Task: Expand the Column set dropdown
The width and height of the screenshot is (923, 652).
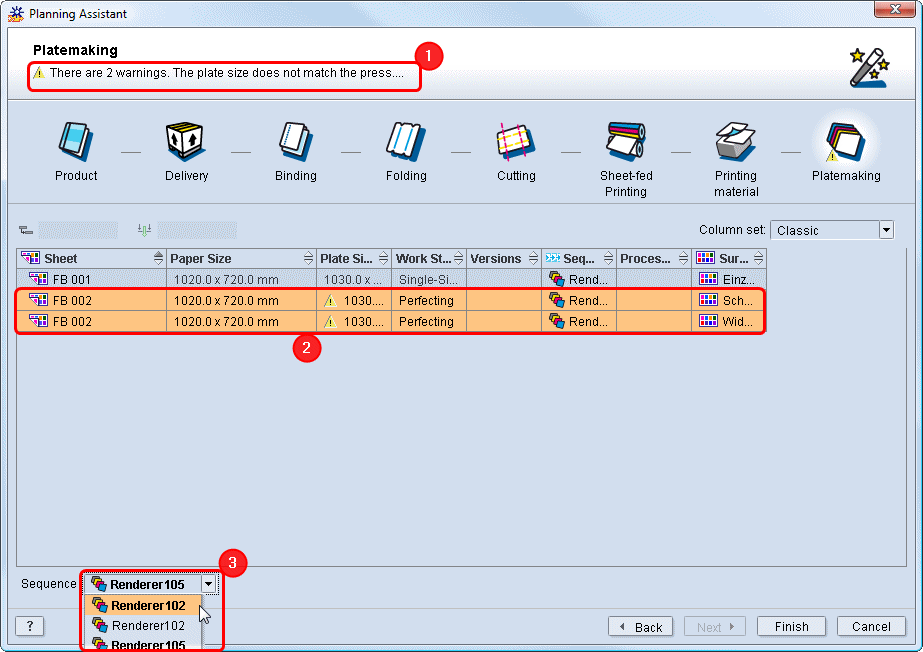Action: point(885,230)
